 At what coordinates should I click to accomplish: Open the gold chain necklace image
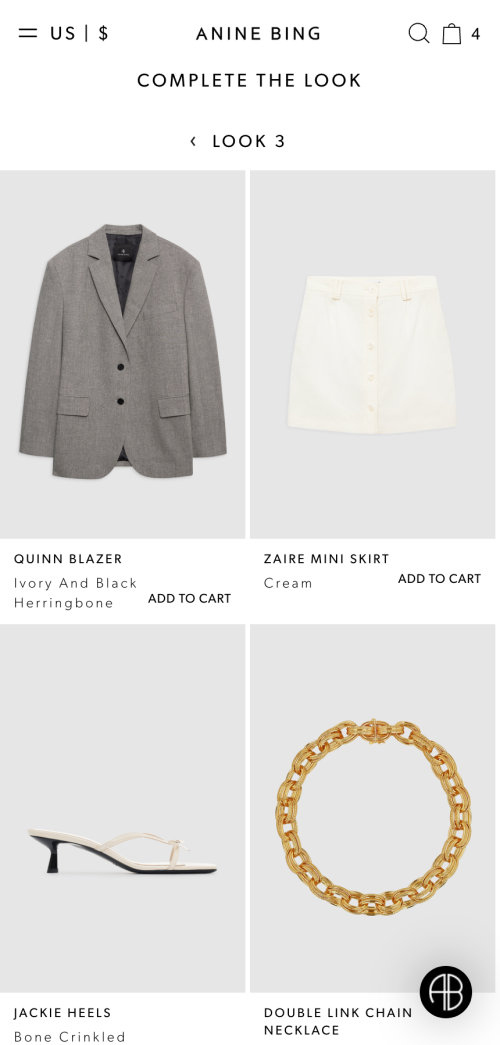coord(373,808)
